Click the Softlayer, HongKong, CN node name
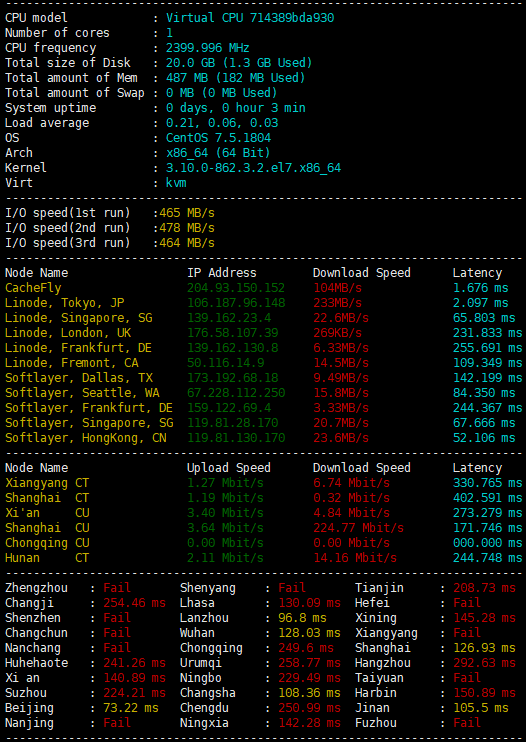 click(x=86, y=438)
